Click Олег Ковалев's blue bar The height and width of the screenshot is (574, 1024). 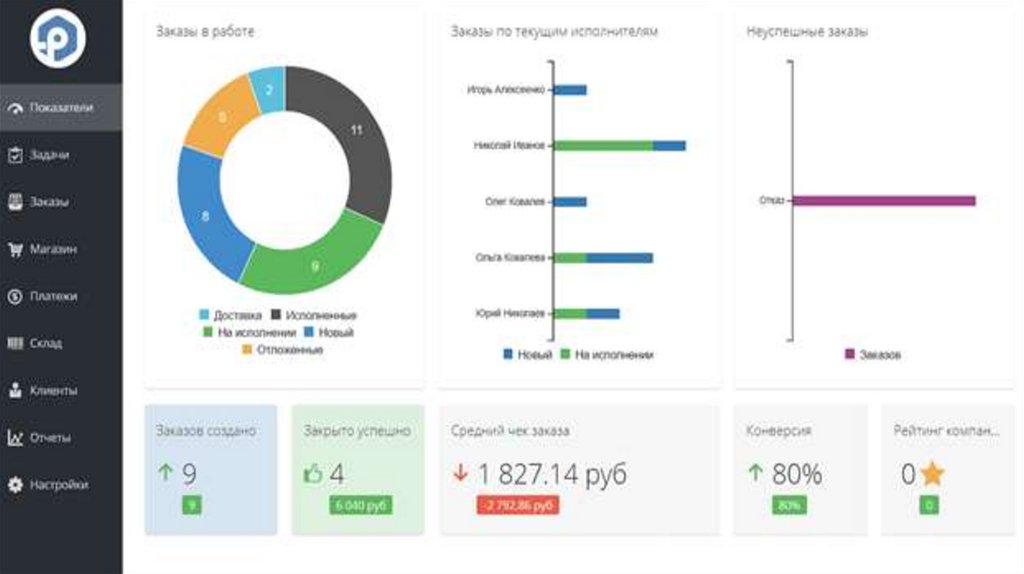pyautogui.click(x=570, y=202)
